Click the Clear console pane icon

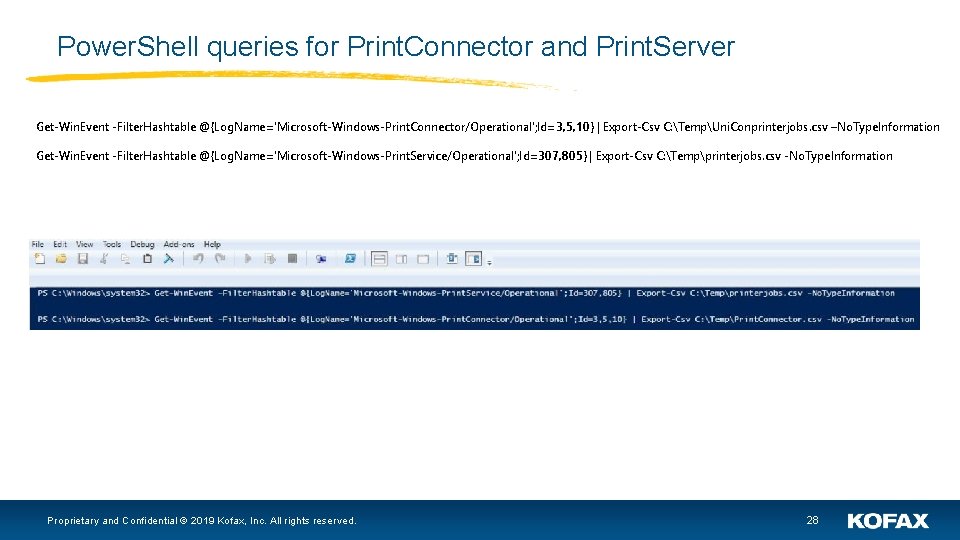(168, 258)
